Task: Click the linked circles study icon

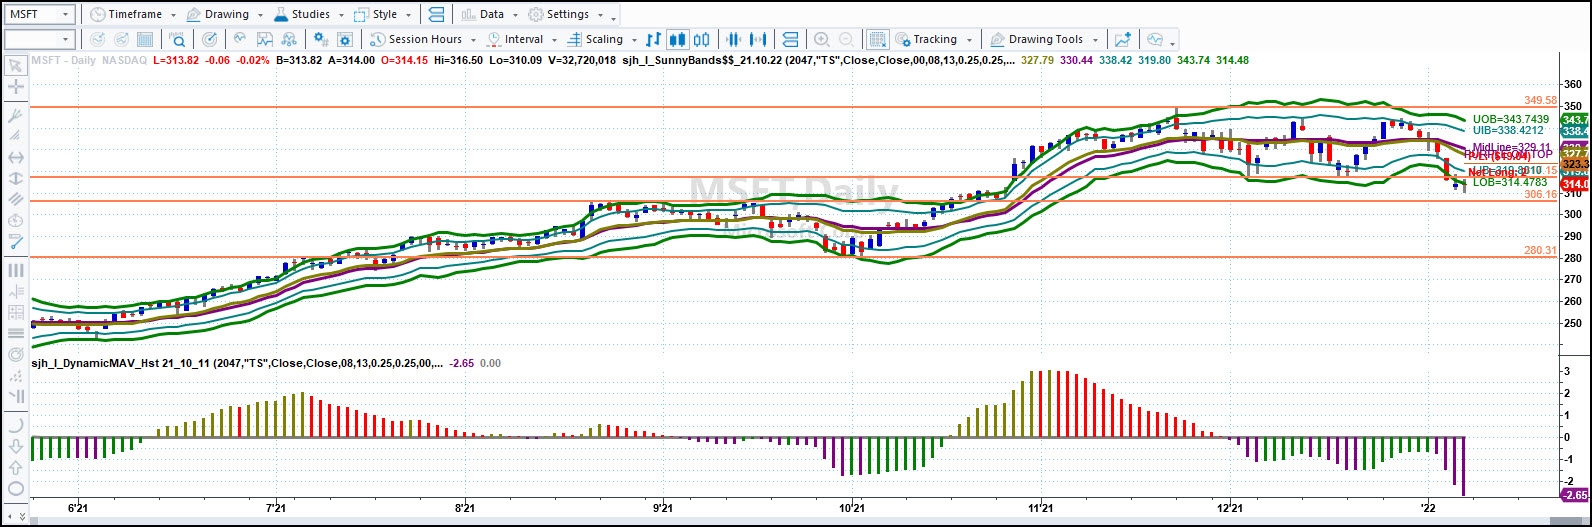Action: [290, 39]
